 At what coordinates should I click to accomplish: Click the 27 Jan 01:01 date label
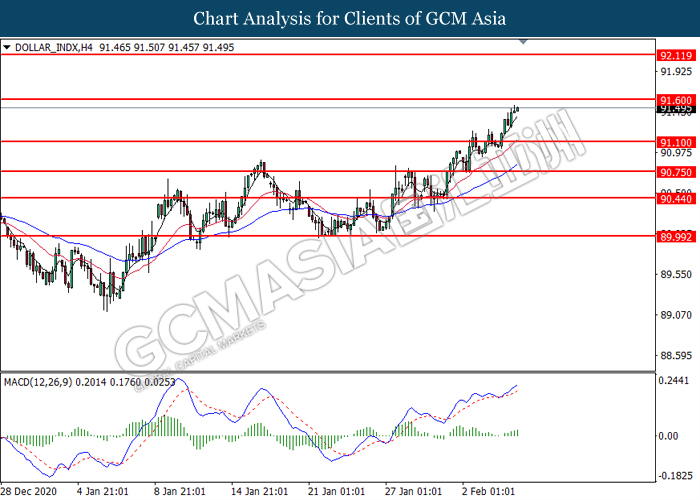click(413, 492)
